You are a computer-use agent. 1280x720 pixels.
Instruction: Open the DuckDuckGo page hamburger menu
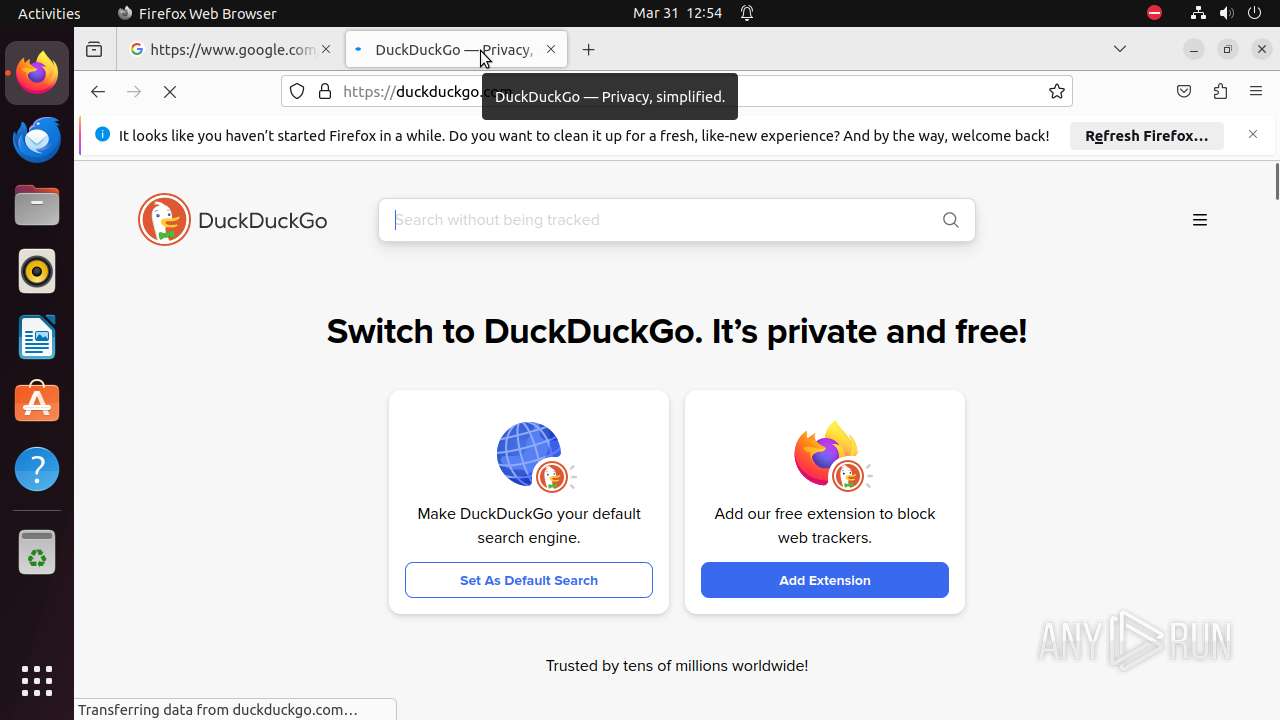coord(1200,220)
